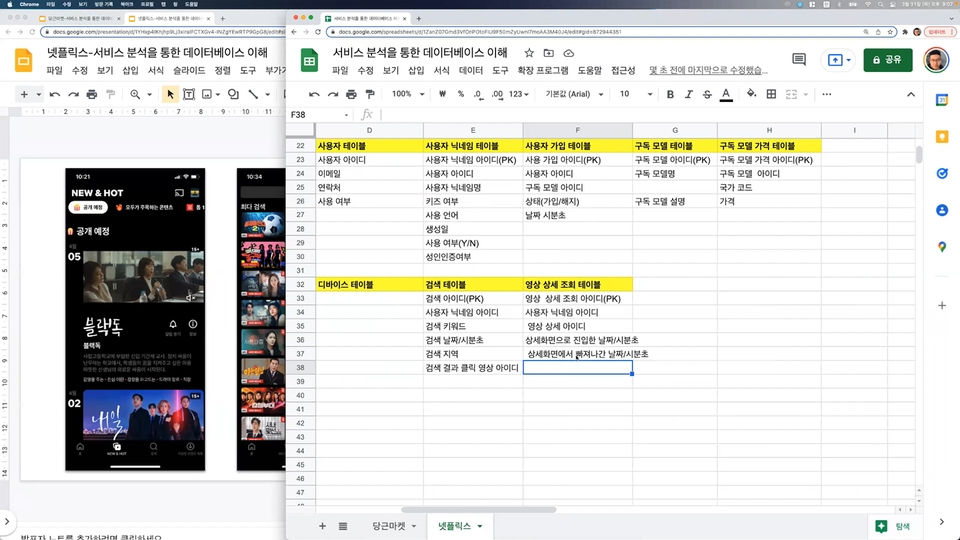Screen dimensions: 960x540
Task: Open the 도움말 menu in Sheets
Action: pyautogui.click(x=590, y=71)
